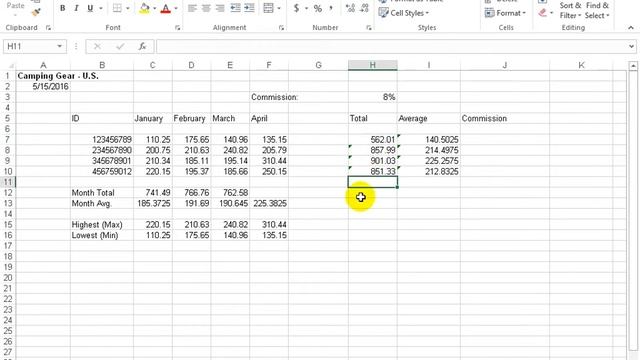640x360 pixels.
Task: Launch Font settings dialog launcher
Action: point(178,28)
